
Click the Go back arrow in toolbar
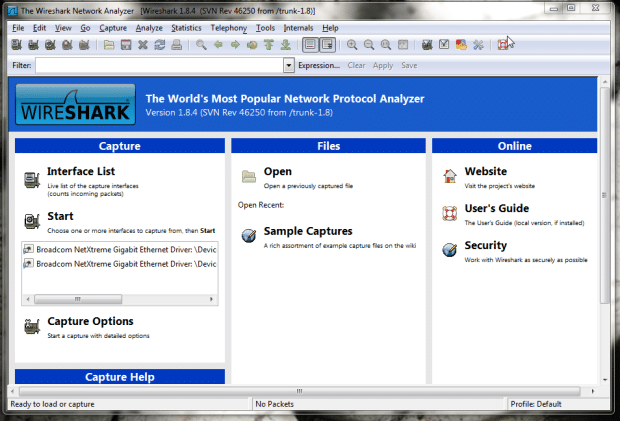[218, 45]
